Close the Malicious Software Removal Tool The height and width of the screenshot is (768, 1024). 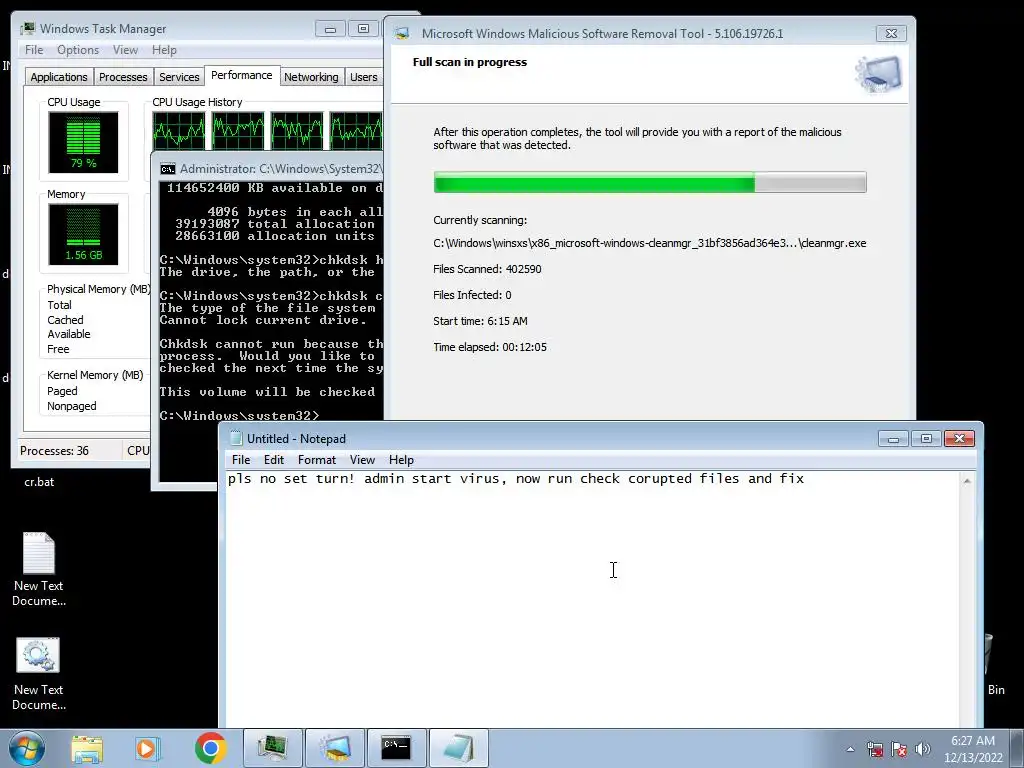click(891, 33)
